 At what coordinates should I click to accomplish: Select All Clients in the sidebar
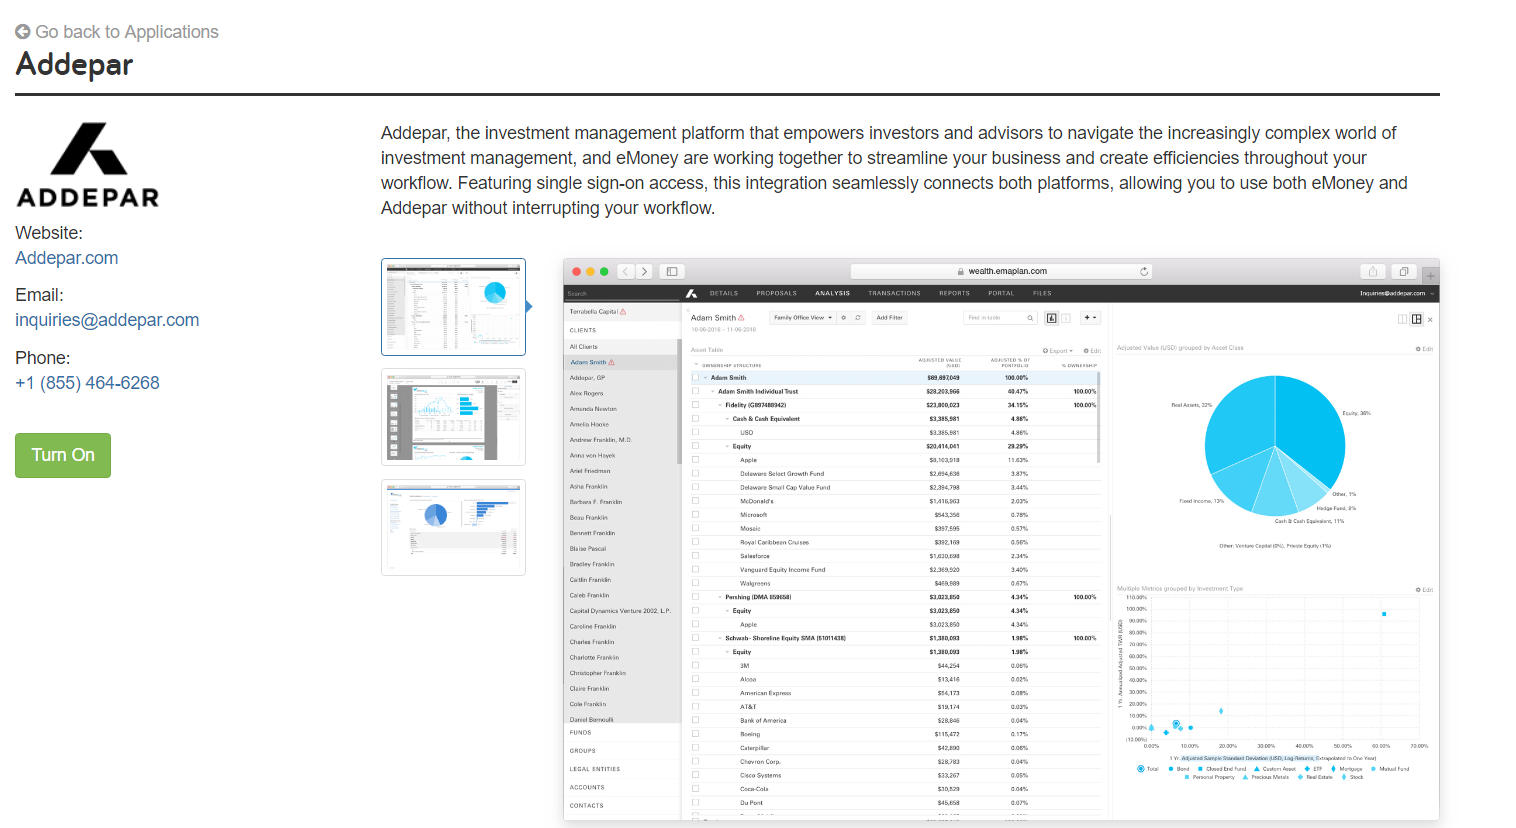coord(621,347)
